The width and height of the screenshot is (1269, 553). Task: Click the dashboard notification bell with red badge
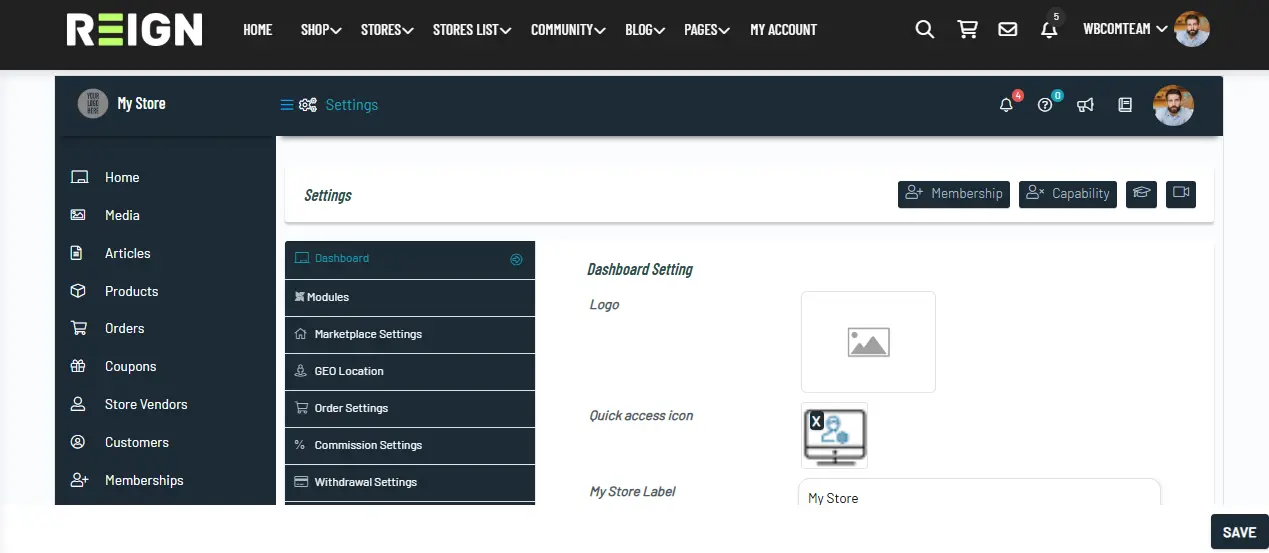(1007, 105)
